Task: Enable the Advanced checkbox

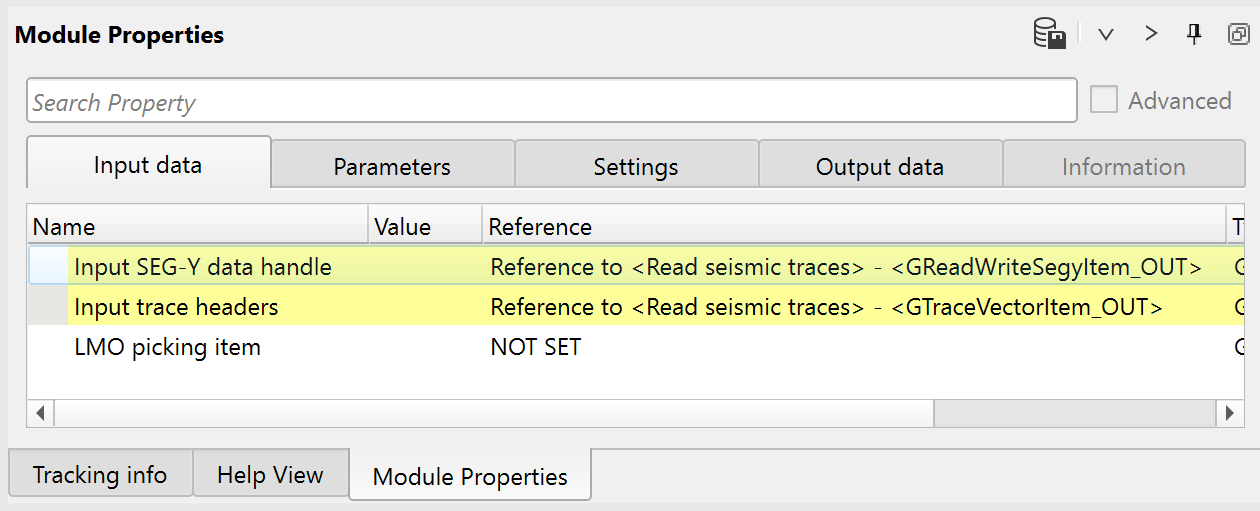Action: tap(1104, 101)
